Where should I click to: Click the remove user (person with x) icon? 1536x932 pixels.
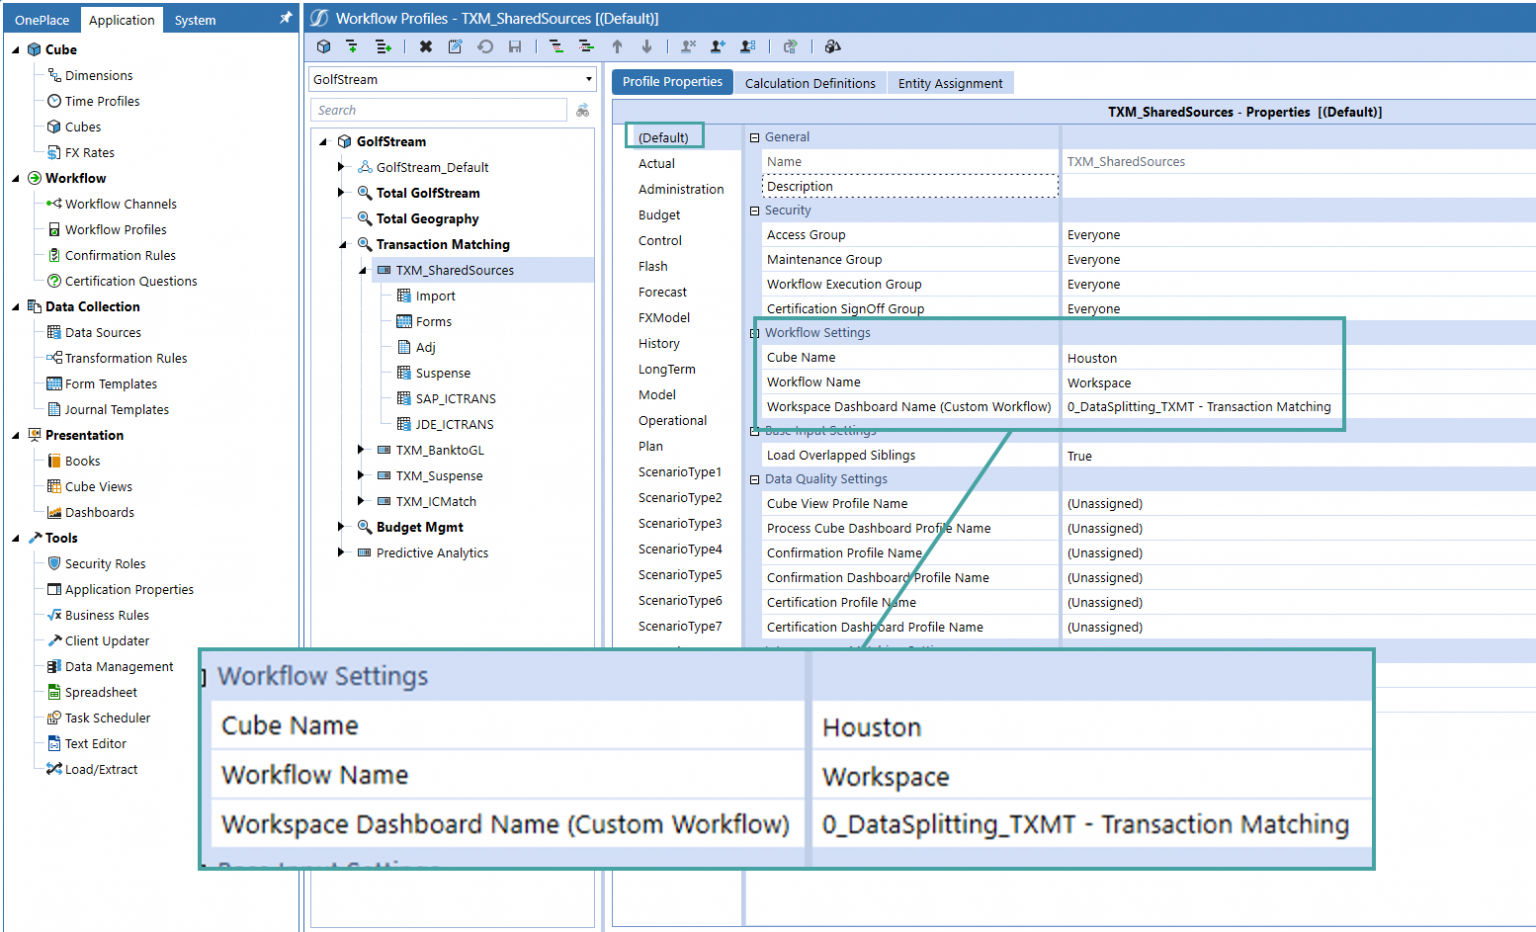(x=688, y=46)
